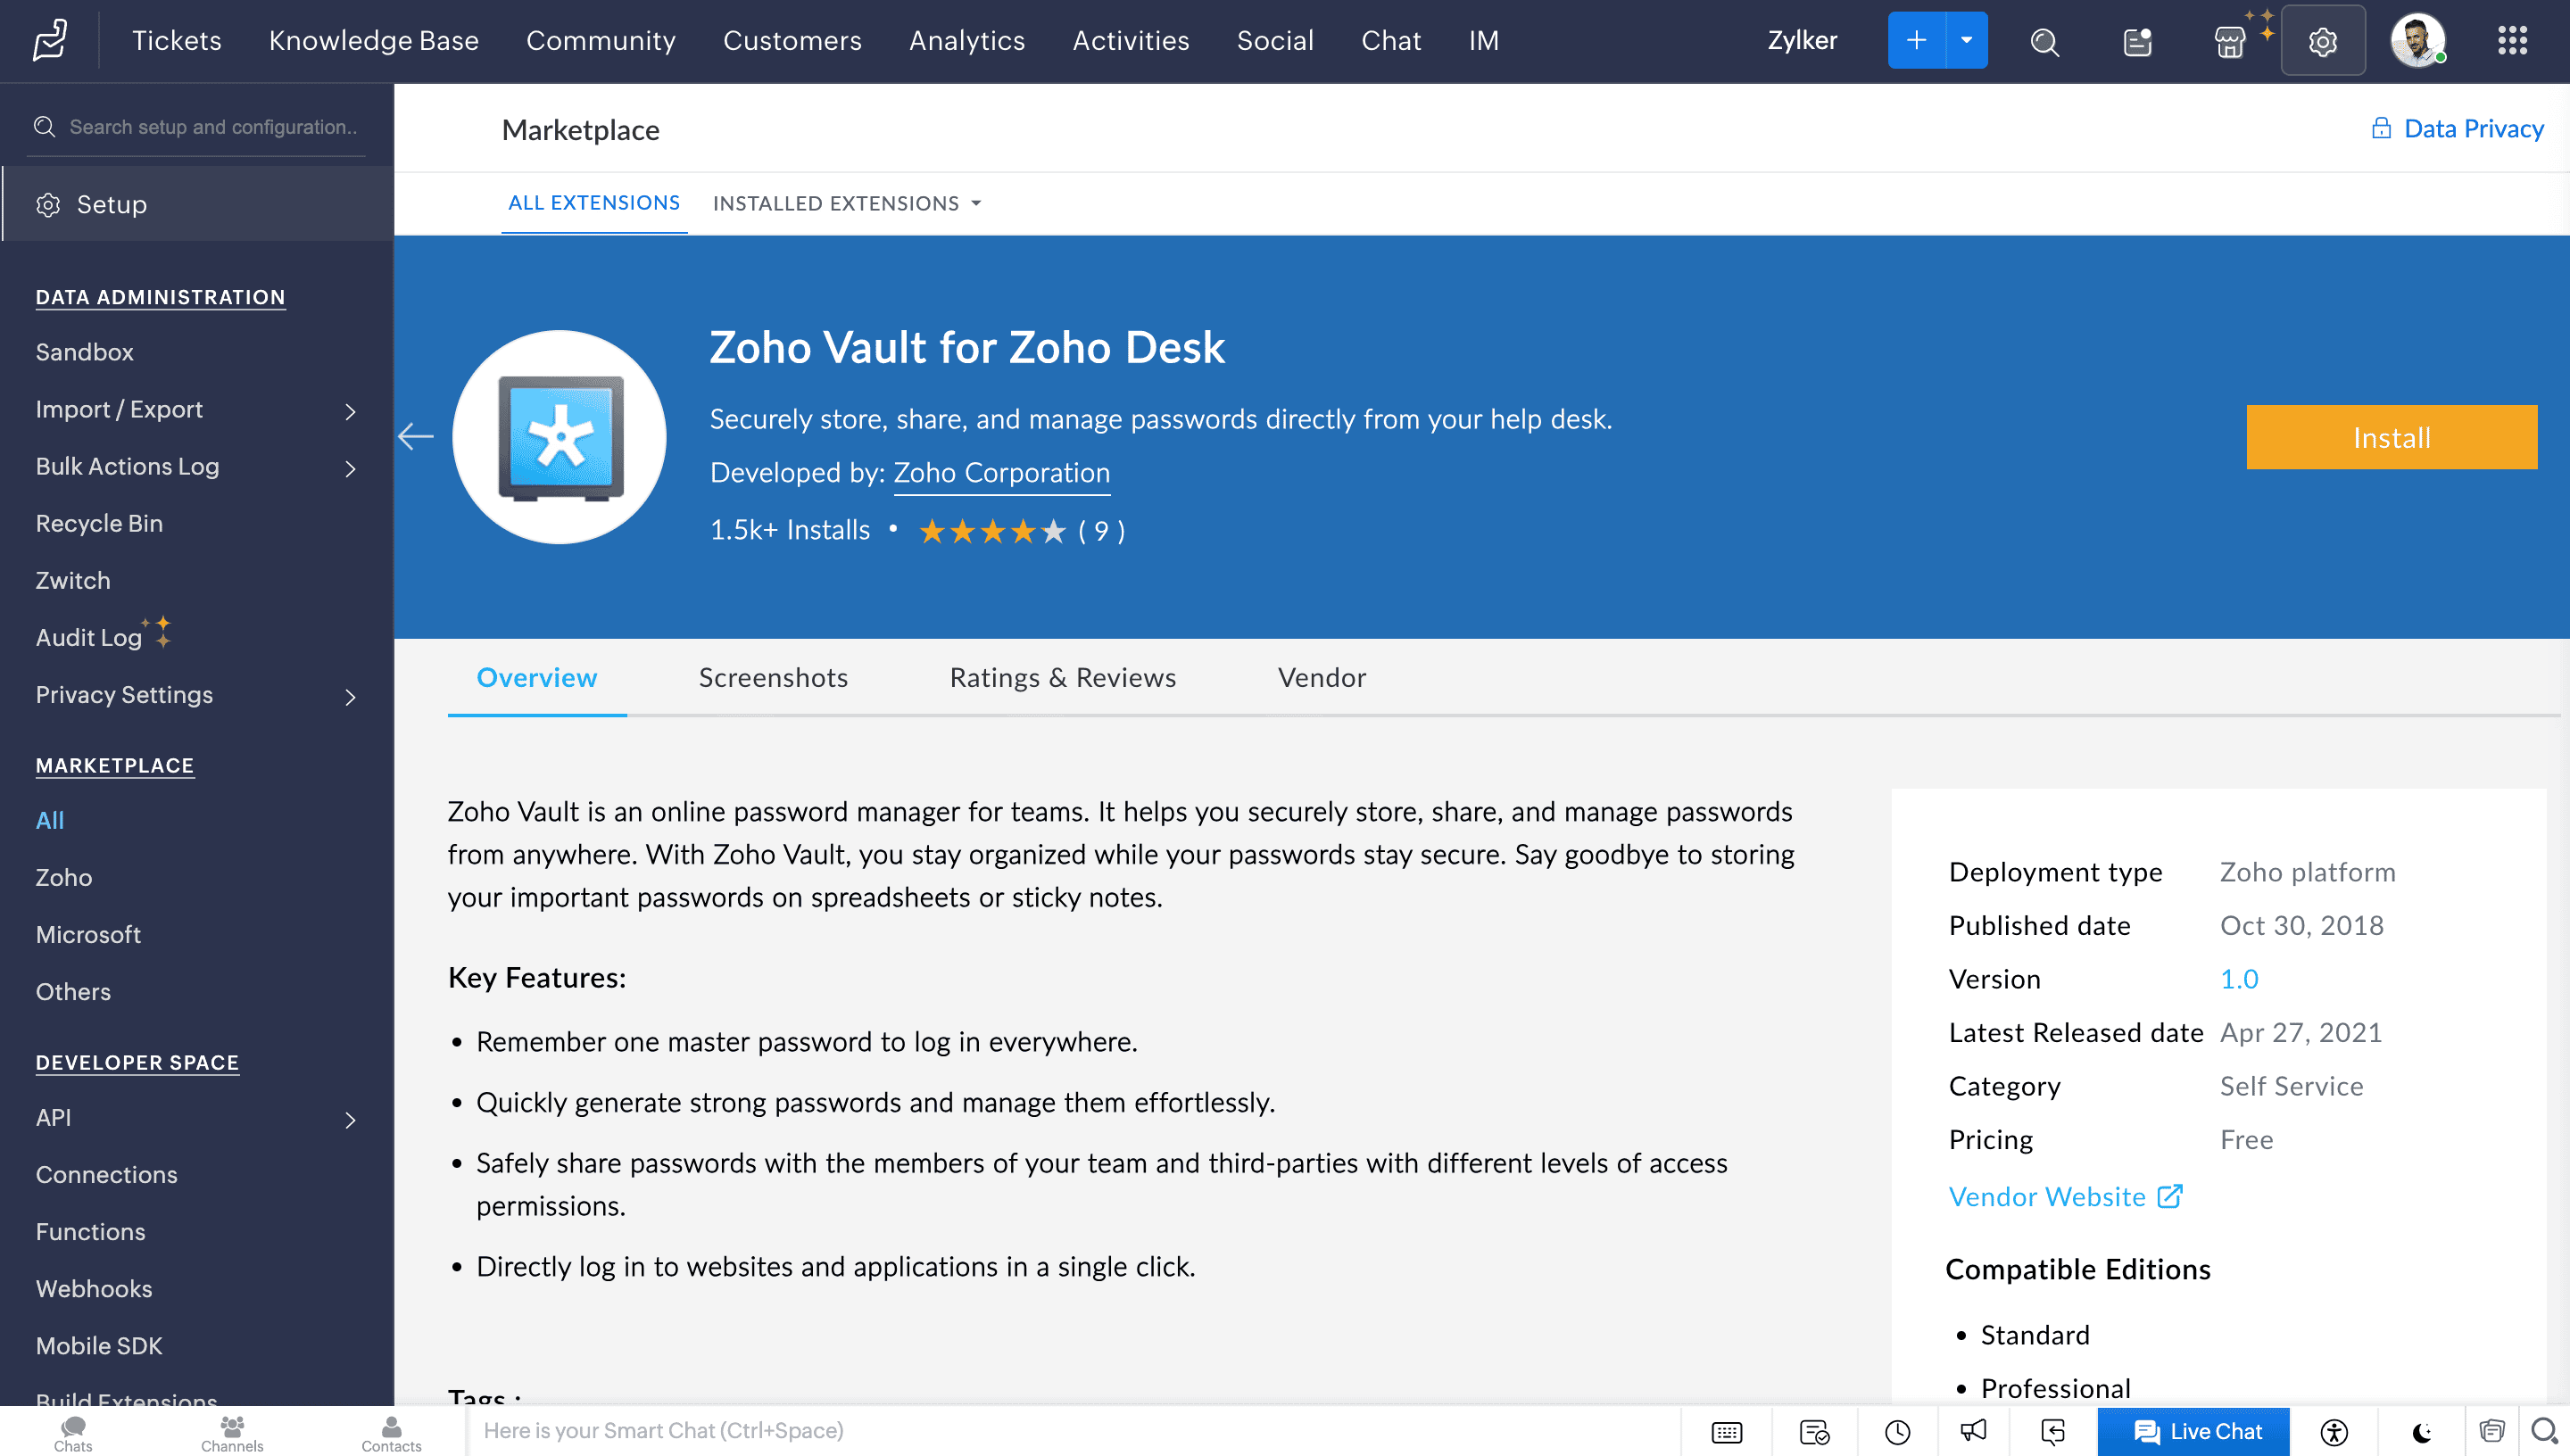
Task: Open the Live Chat button
Action: (x=2193, y=1431)
